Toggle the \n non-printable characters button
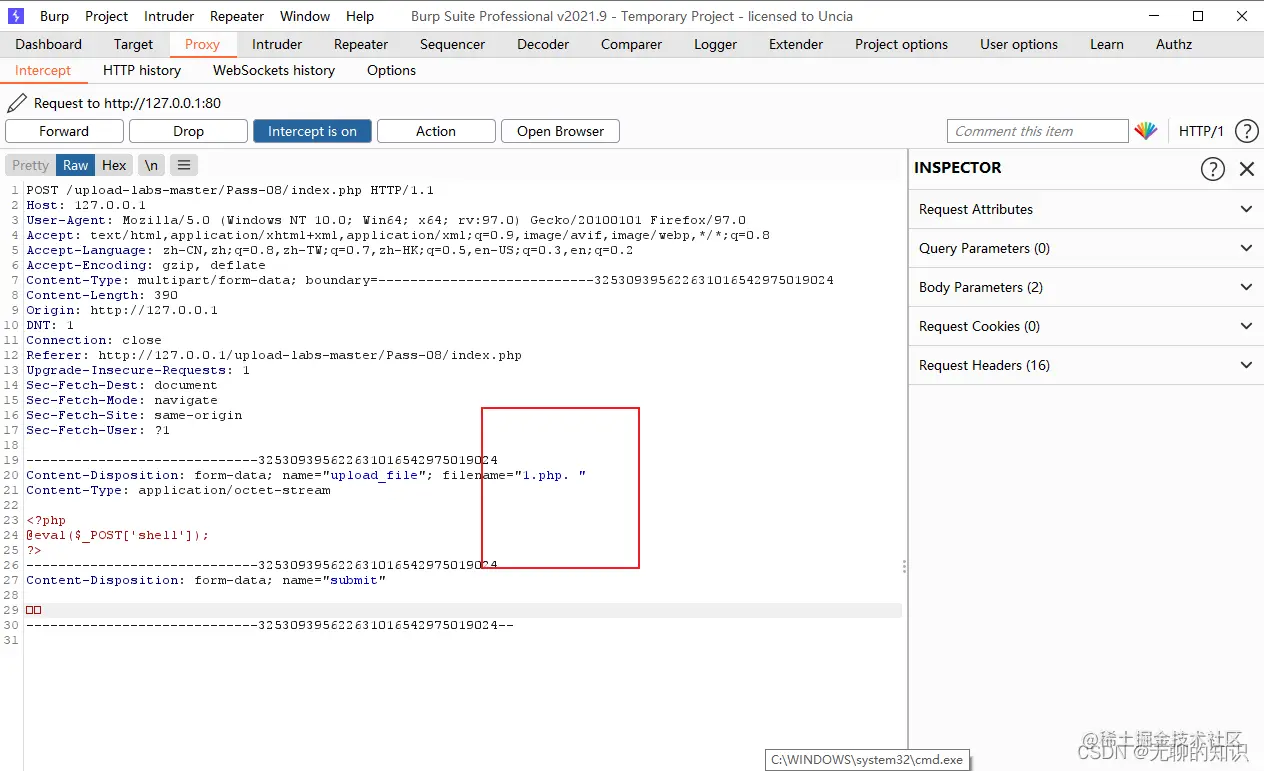This screenshot has width=1264, height=771. [151, 165]
